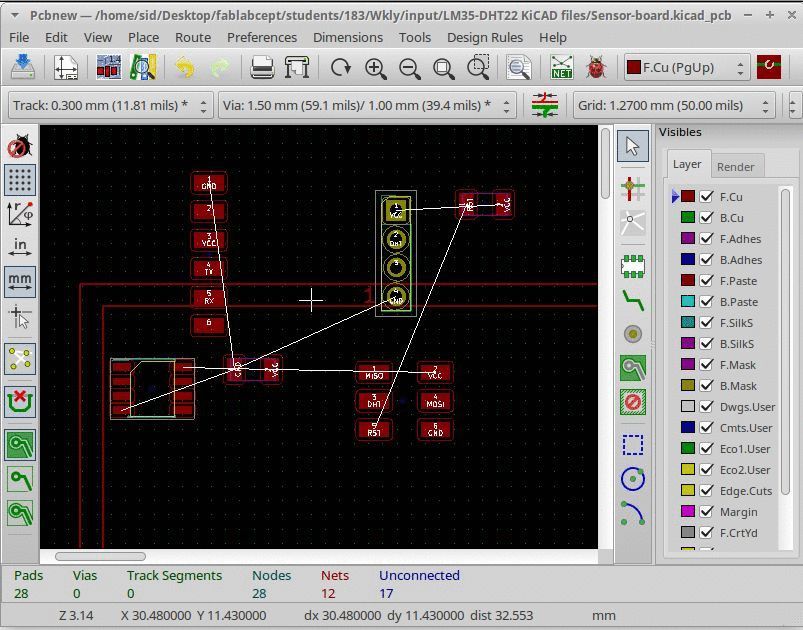Open the Via size dropdown
The image size is (803, 630).
point(367,106)
